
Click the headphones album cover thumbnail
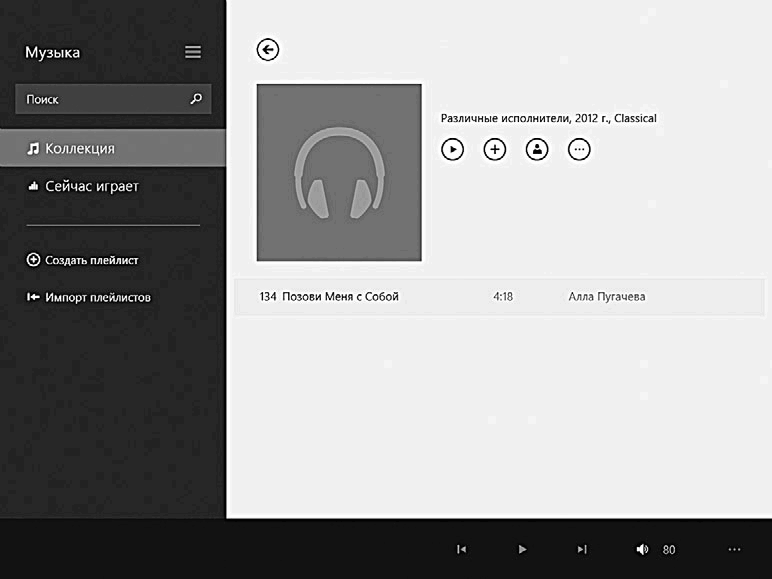(x=339, y=172)
